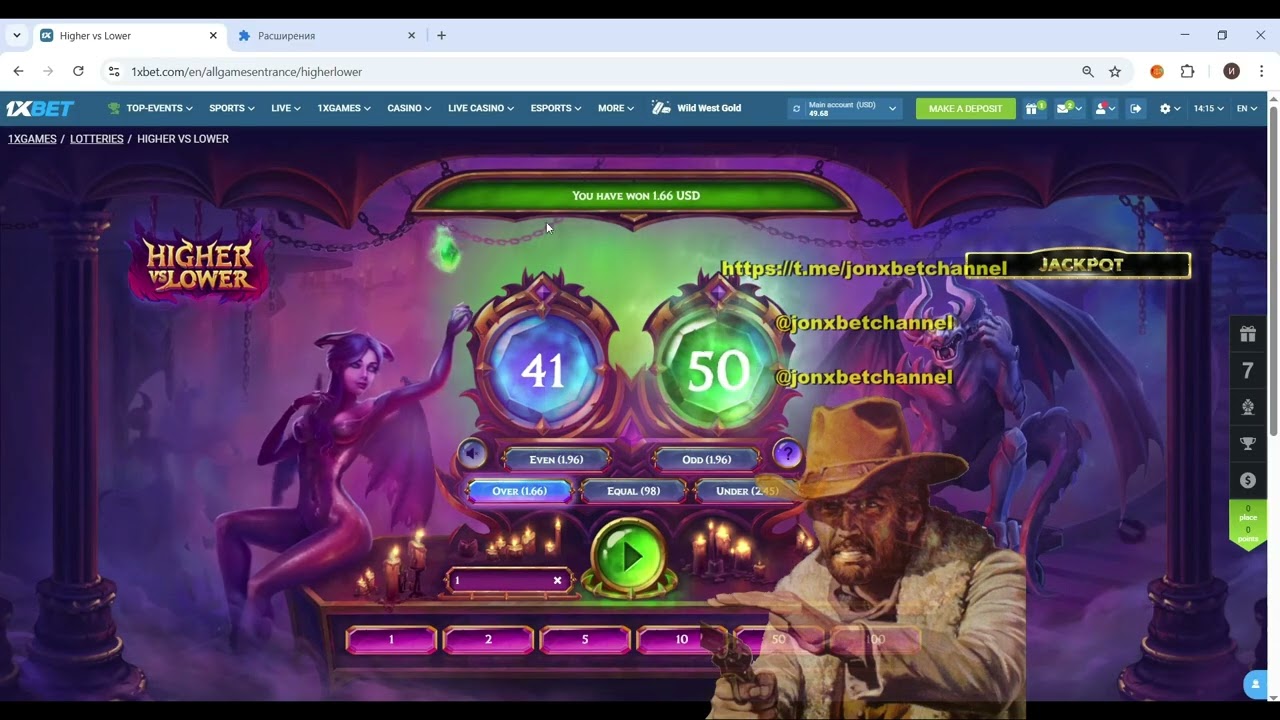Click the browser zoom magnifier icon
Screen dimensions: 1280x720
click(1088, 71)
